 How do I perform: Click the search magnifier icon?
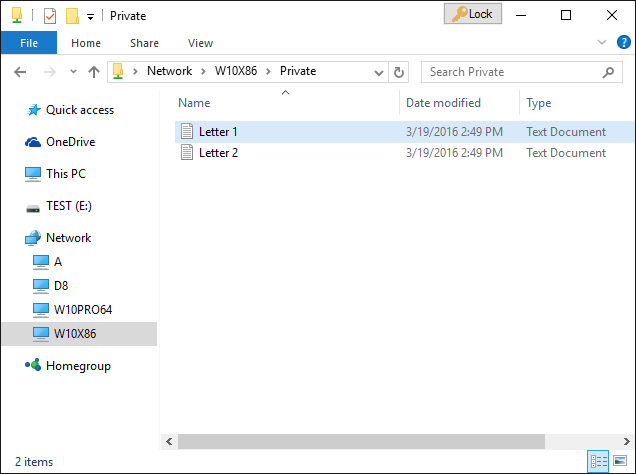coord(608,73)
